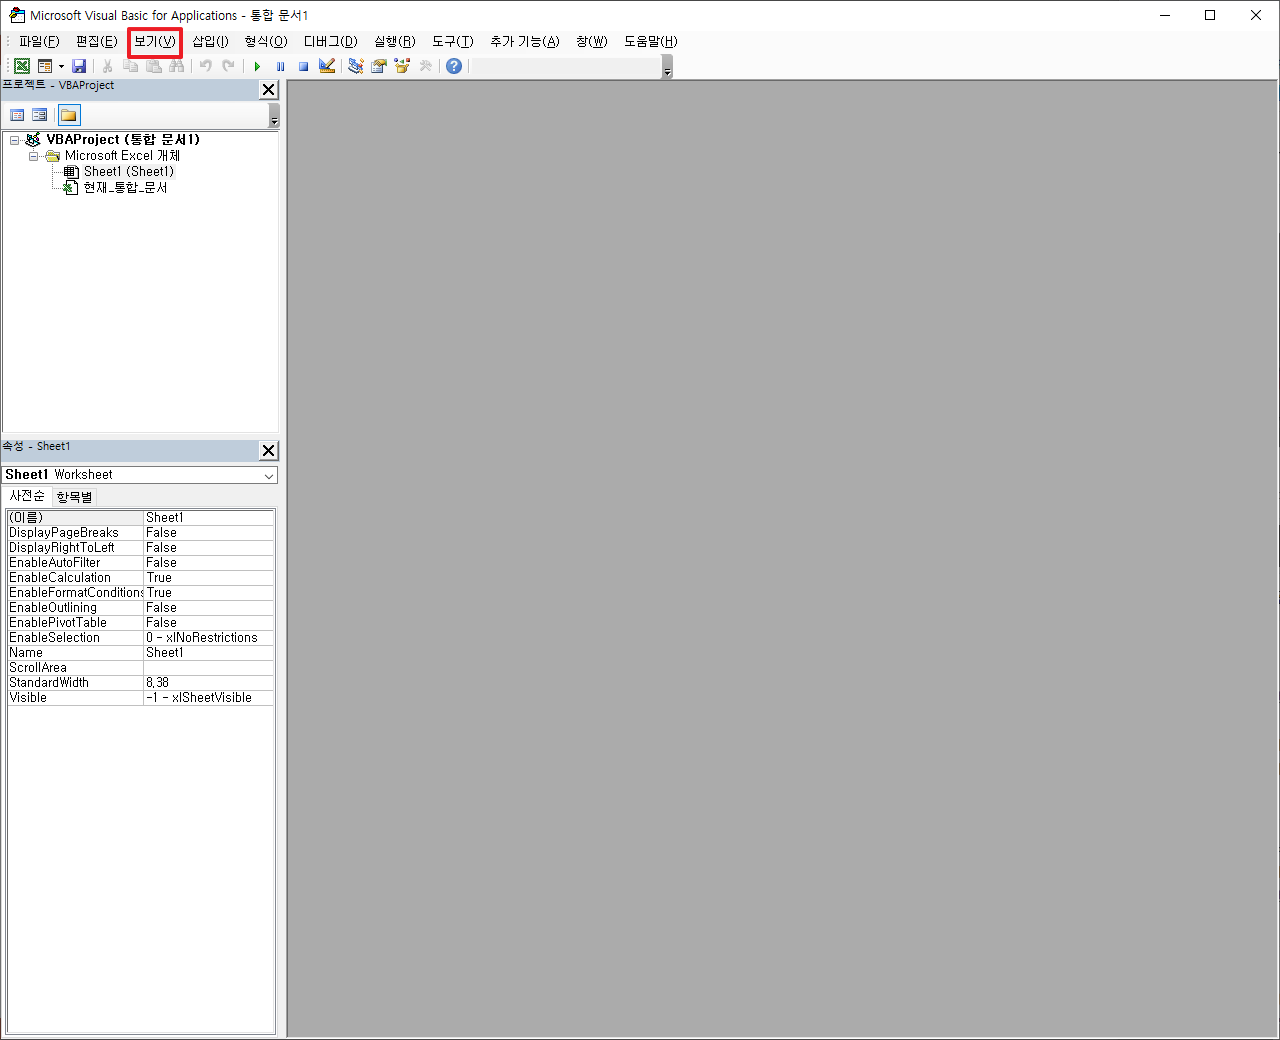Image resolution: width=1280 pixels, height=1040 pixels.
Task: Click the Toolbox wrench icon
Action: (x=425, y=66)
